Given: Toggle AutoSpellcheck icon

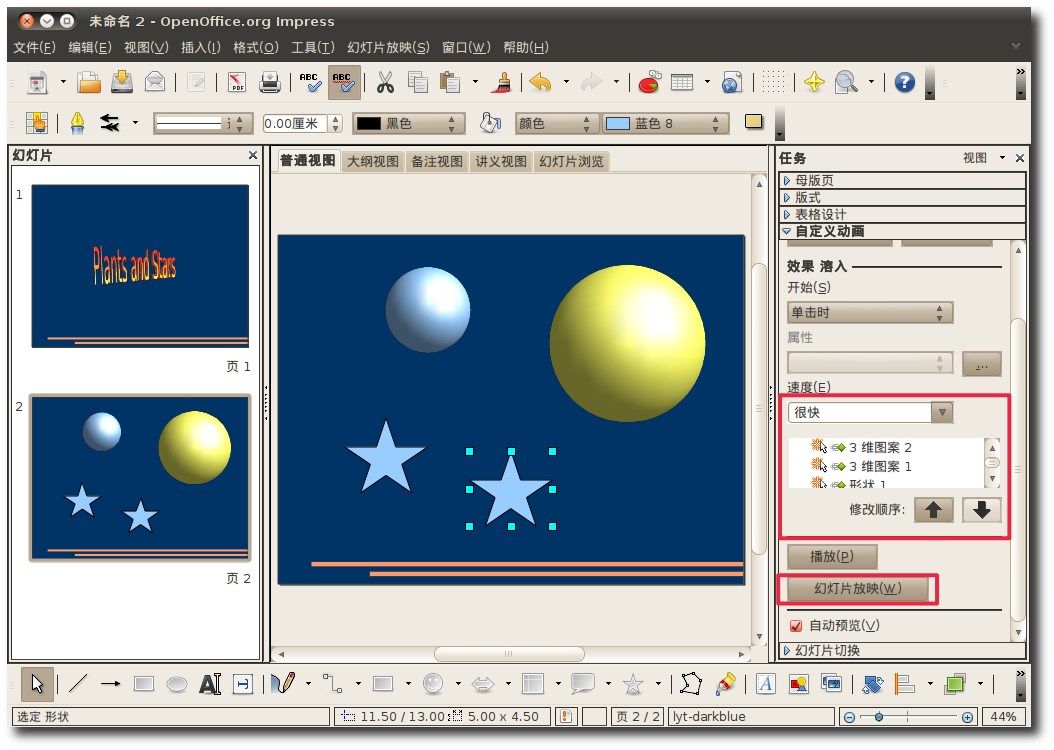Looking at the screenshot, I should coord(343,83).
